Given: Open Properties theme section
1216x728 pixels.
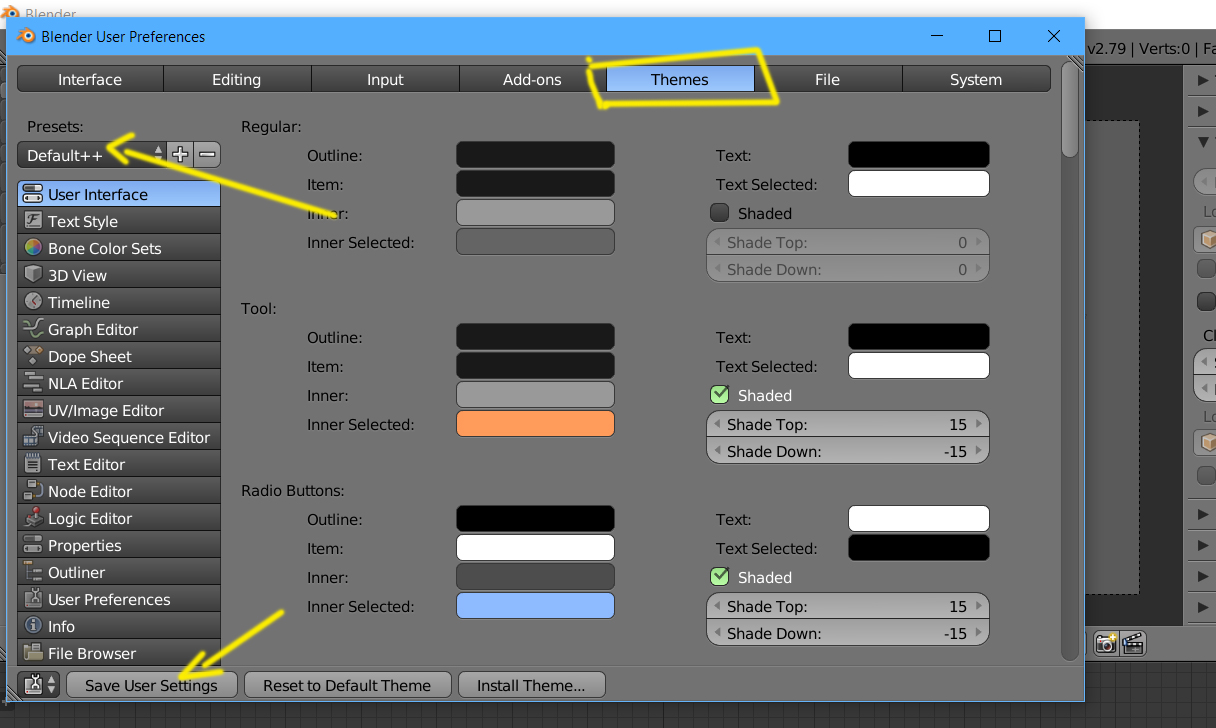Looking at the screenshot, I should 119,545.
